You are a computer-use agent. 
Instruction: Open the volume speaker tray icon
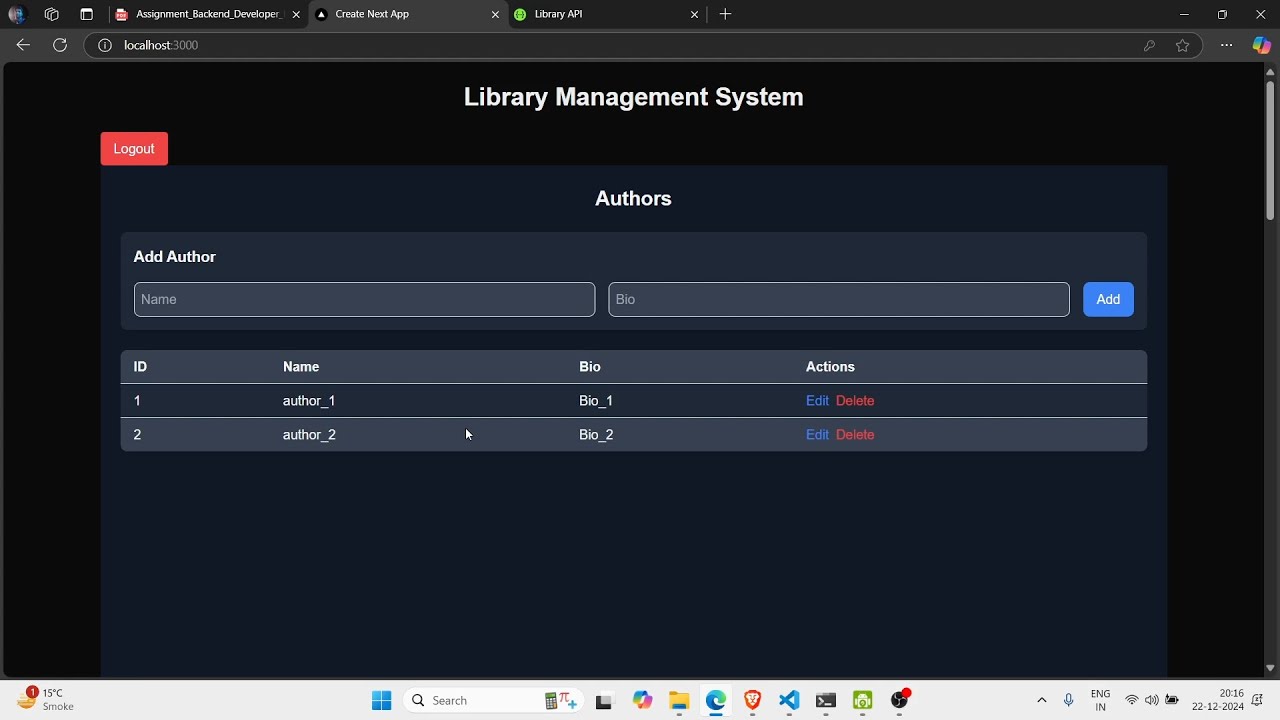point(1152,700)
